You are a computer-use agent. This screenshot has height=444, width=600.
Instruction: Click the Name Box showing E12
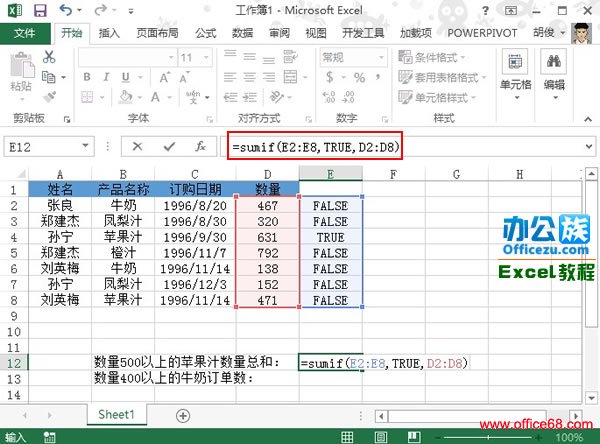pyautogui.click(x=49, y=147)
